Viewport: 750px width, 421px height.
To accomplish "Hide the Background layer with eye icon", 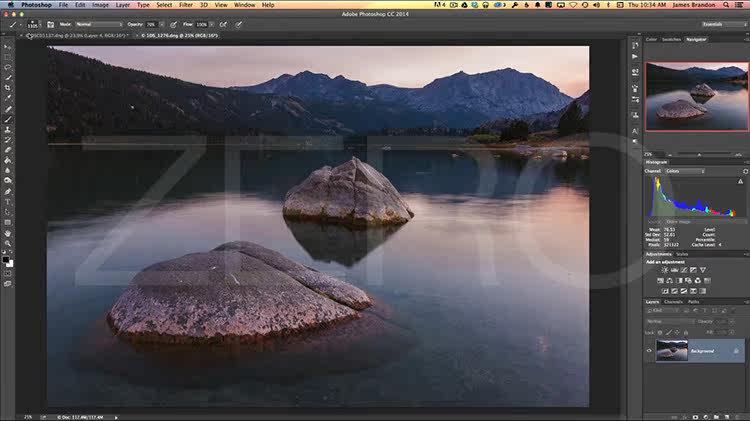I will 649,351.
